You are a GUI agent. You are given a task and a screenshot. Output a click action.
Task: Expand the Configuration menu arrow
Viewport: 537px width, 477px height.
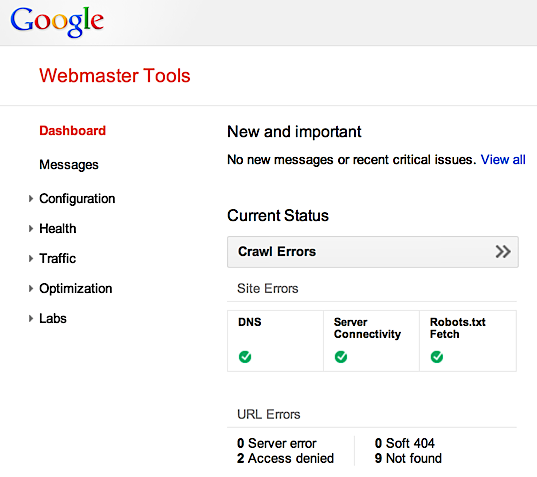coord(31,199)
